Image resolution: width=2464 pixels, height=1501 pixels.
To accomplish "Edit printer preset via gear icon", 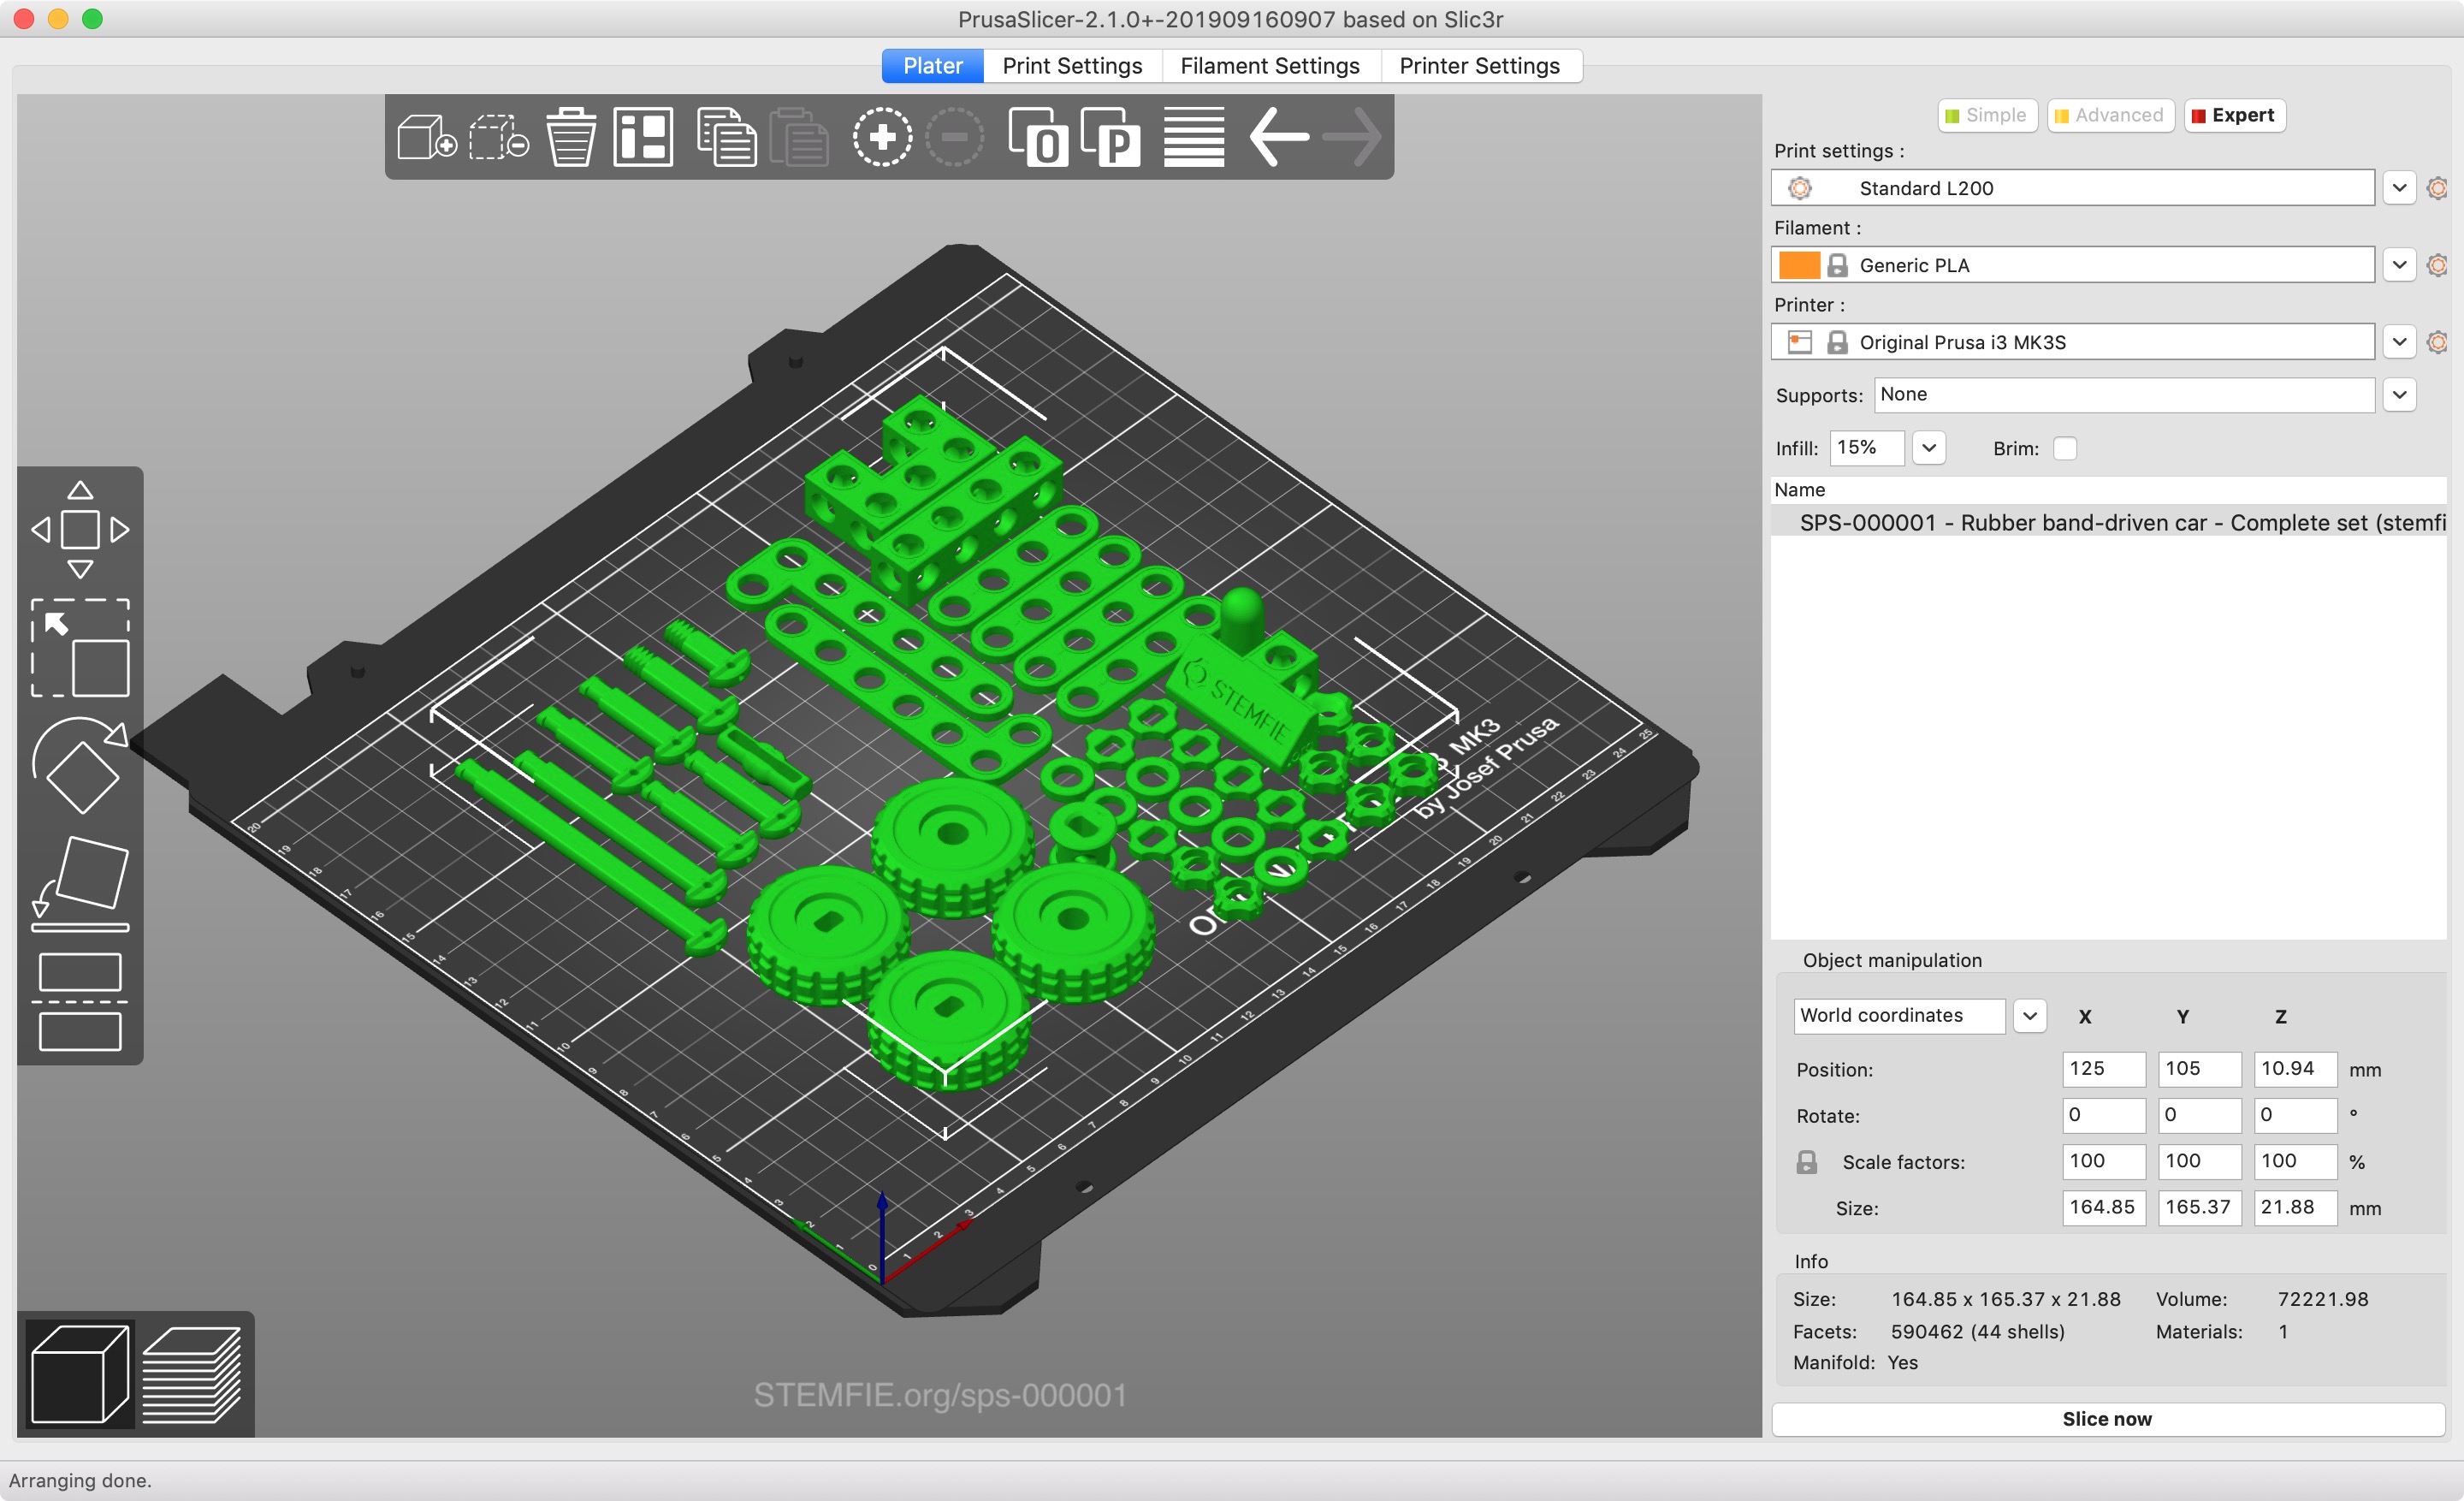I will 2437,342.
